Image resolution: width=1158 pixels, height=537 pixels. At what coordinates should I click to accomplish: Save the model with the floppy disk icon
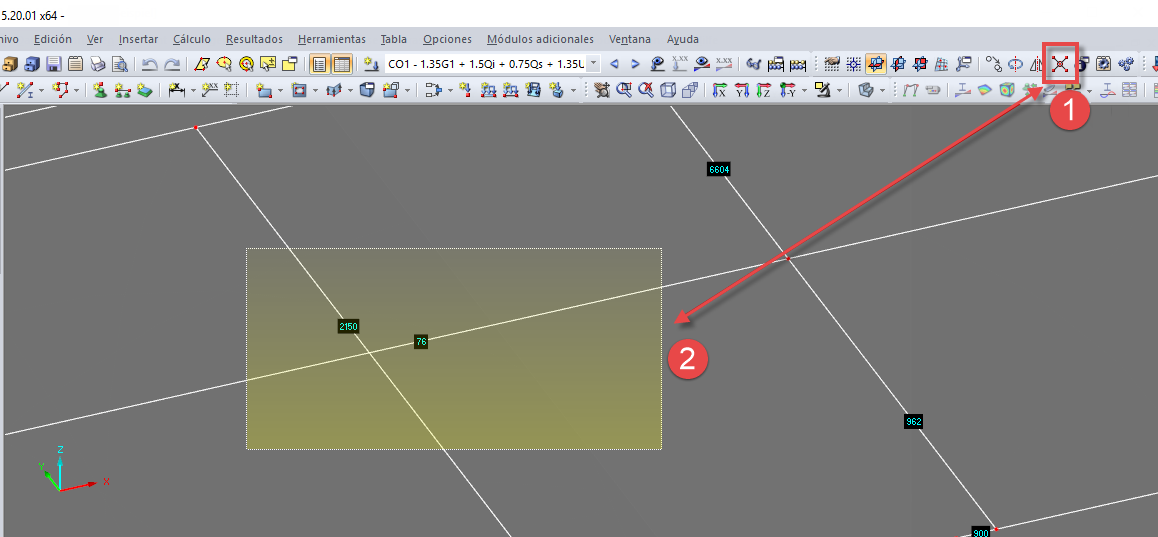click(x=54, y=64)
